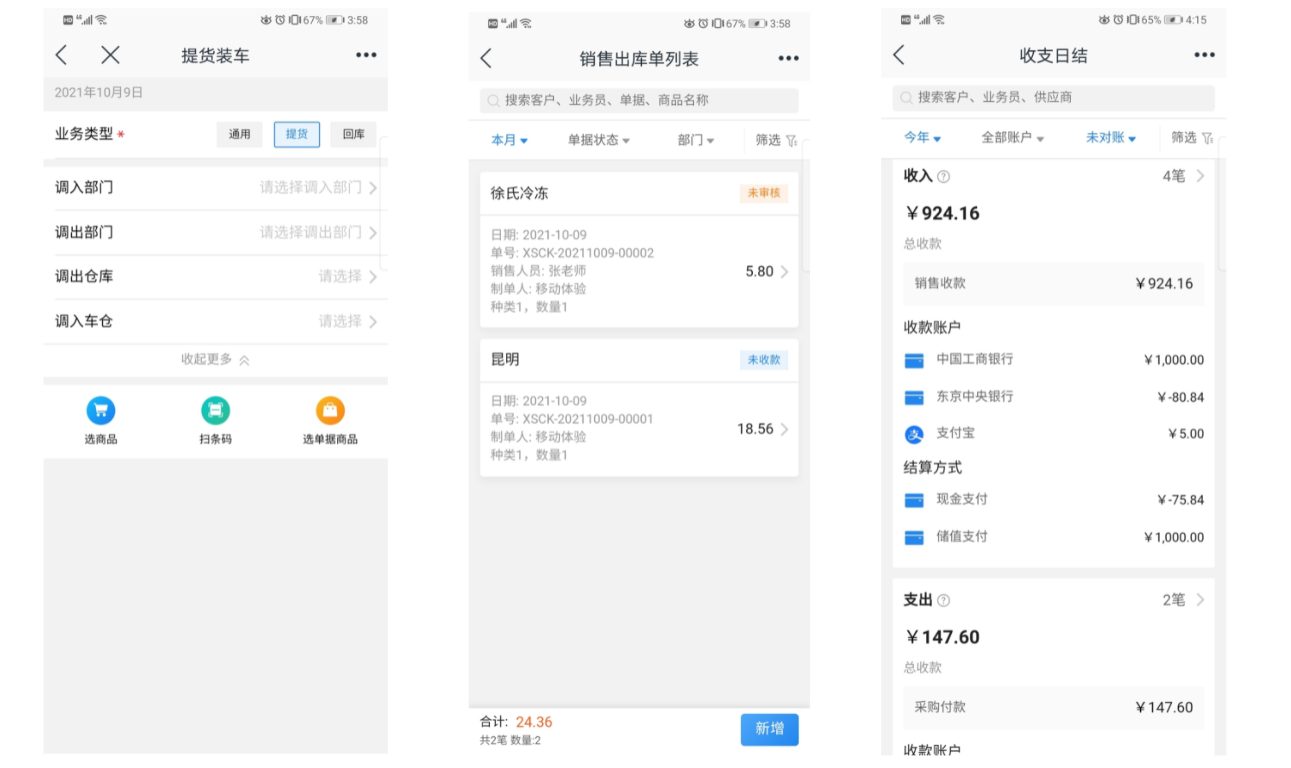The height and width of the screenshot is (768, 1291).
Task: Open 筛选 filter in 收支日结
Action: pos(1191,138)
